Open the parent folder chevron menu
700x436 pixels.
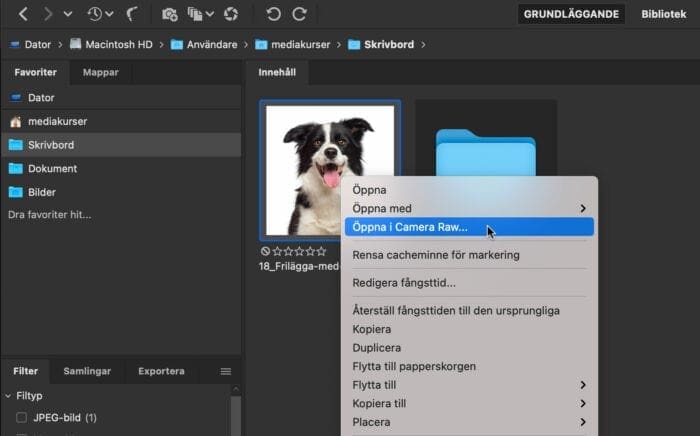coord(68,14)
